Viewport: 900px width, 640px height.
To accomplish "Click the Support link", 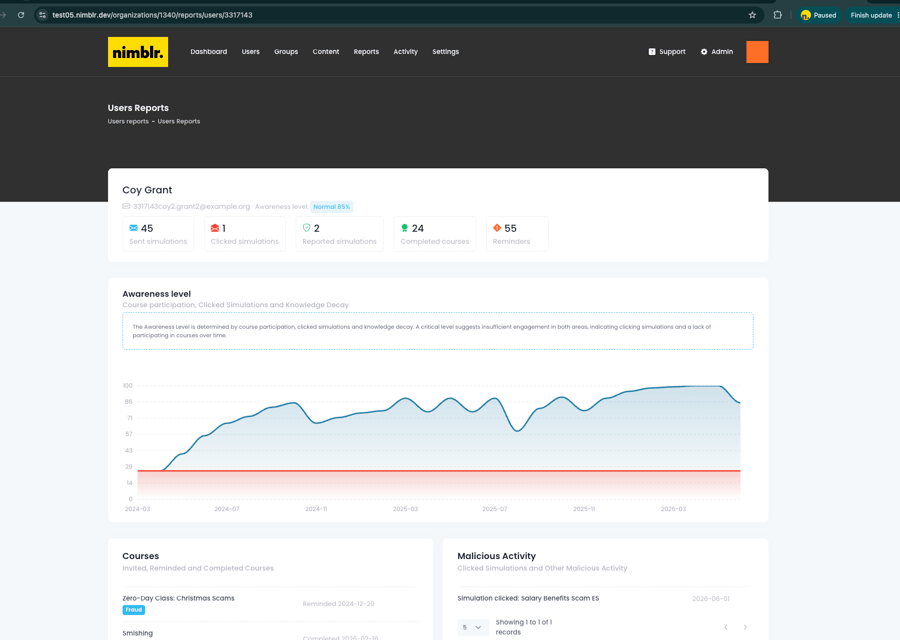I will tap(667, 52).
